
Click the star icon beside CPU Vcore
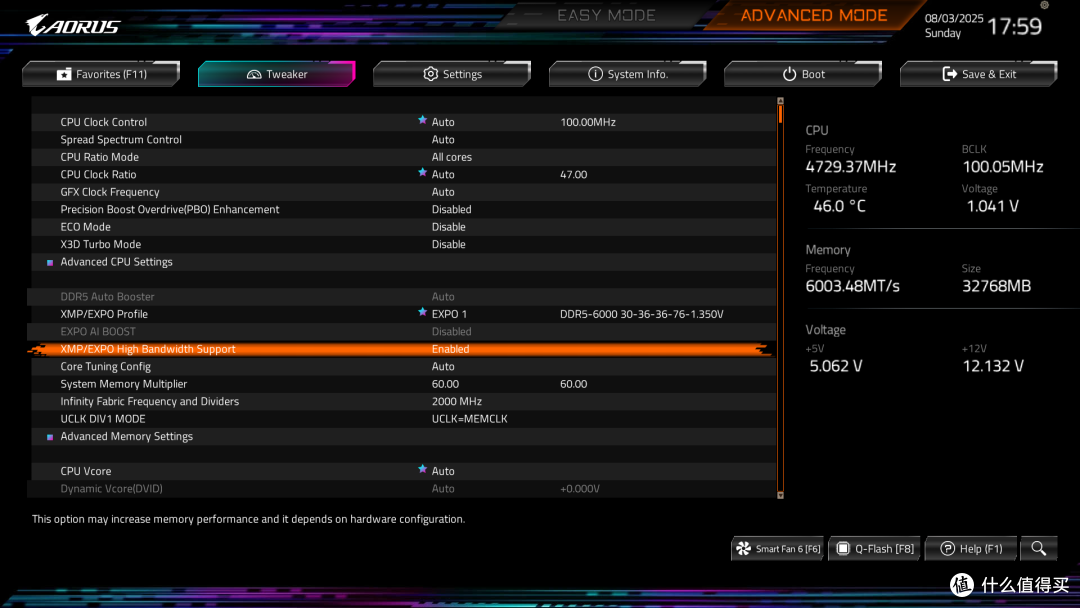(x=422, y=470)
